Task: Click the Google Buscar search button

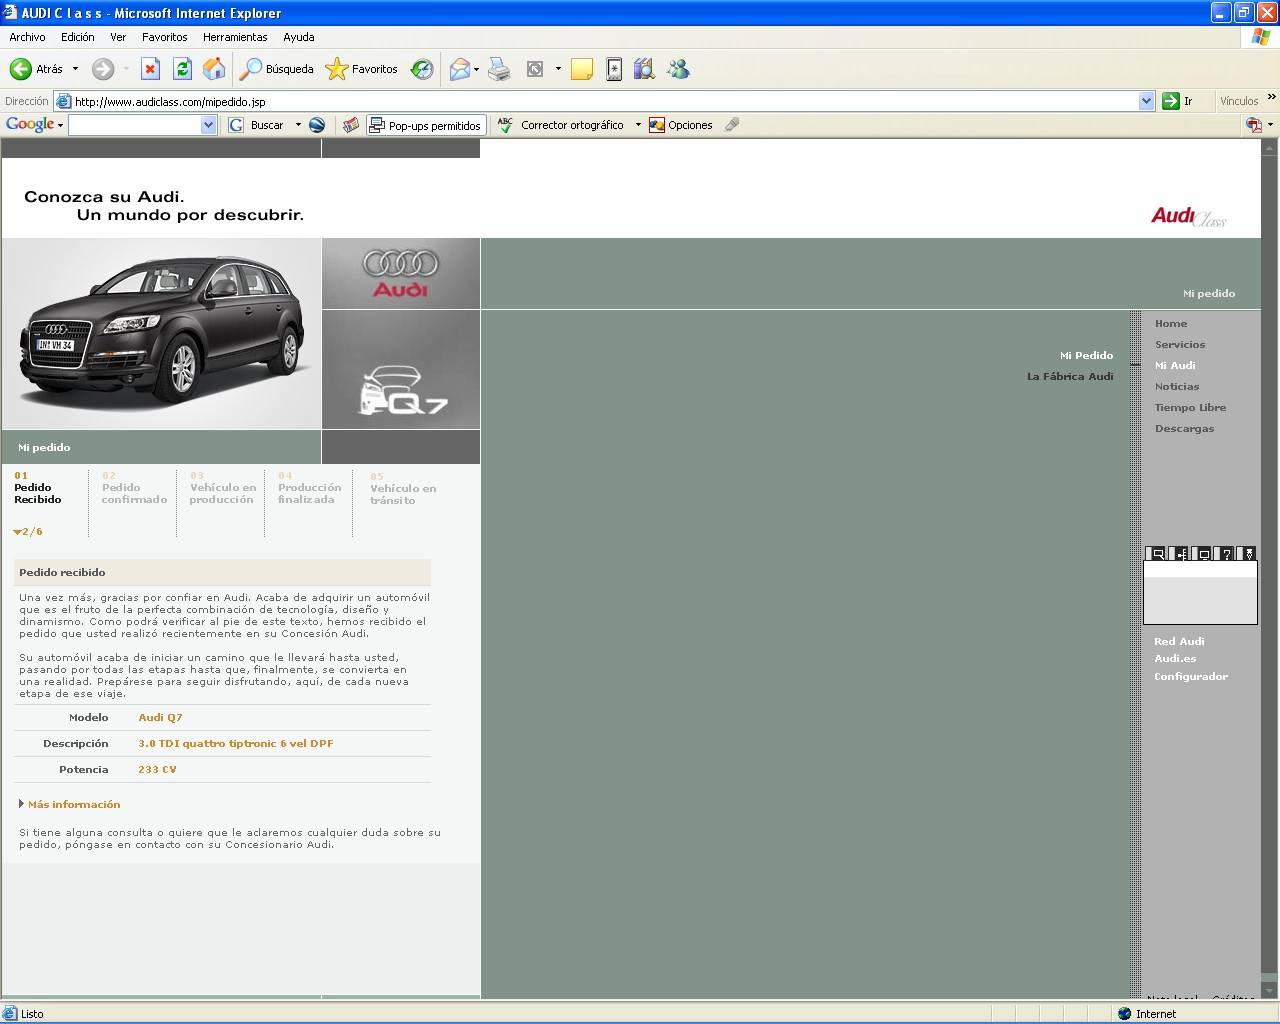Action: pyautogui.click(x=257, y=125)
